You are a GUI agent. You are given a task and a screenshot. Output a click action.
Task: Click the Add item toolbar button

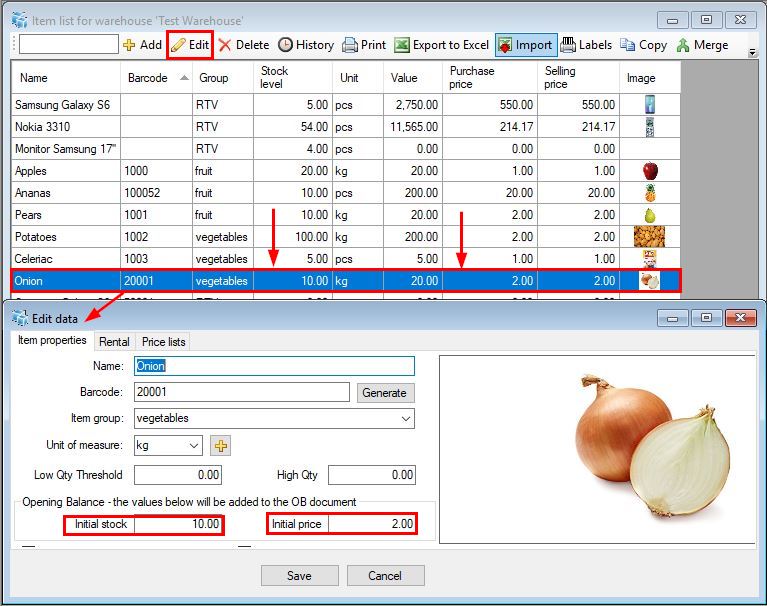[142, 45]
